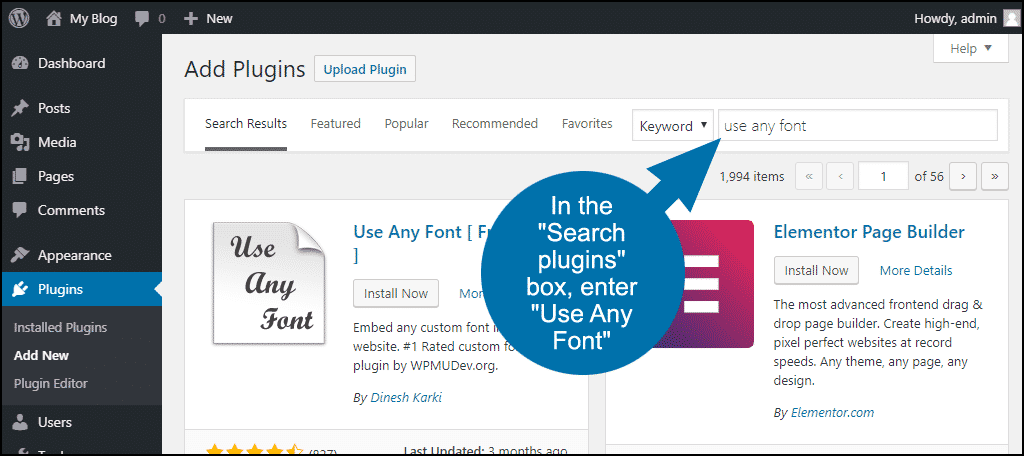Open Comments menu item

pos(81,210)
